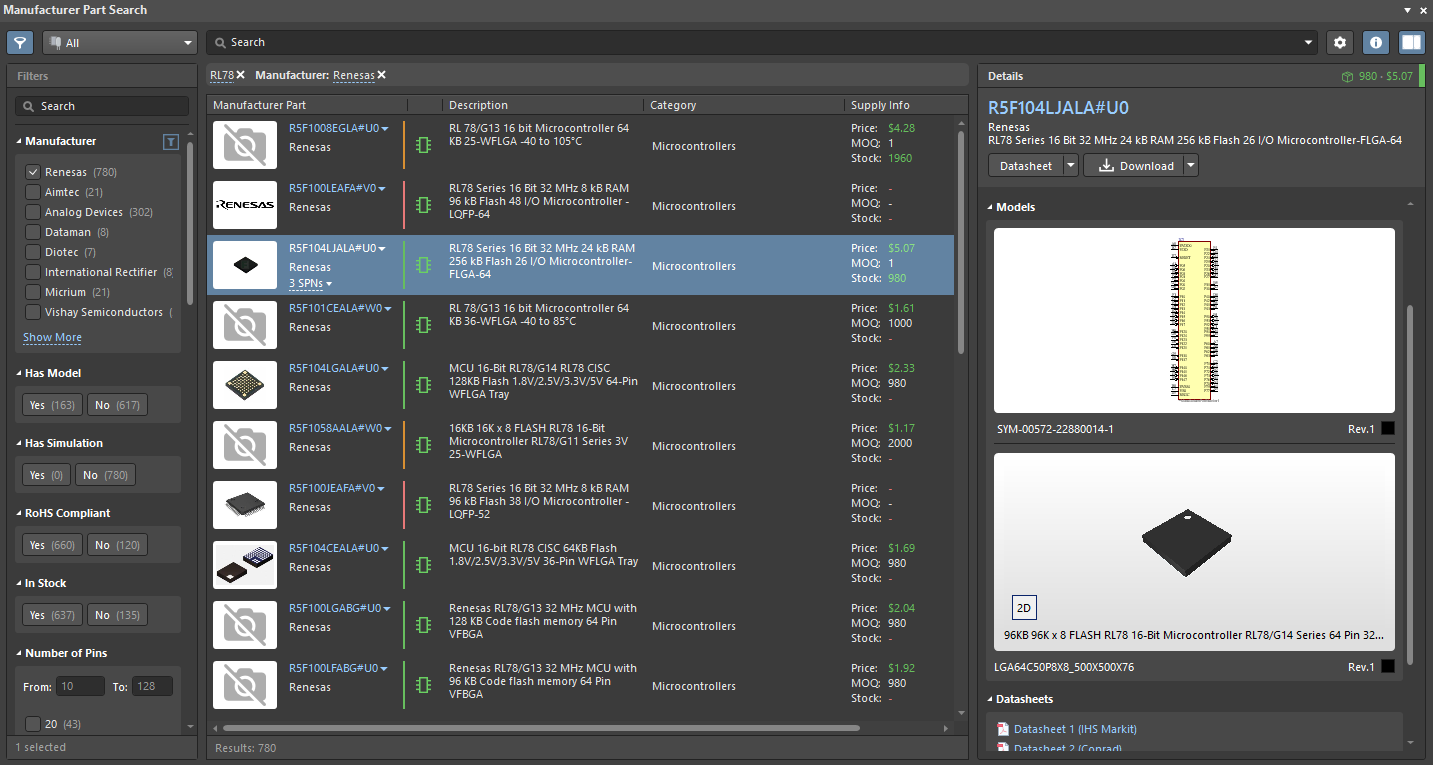This screenshot has height=765, width=1433.
Task: Click the main Search input field
Action: pyautogui.click(x=760, y=43)
